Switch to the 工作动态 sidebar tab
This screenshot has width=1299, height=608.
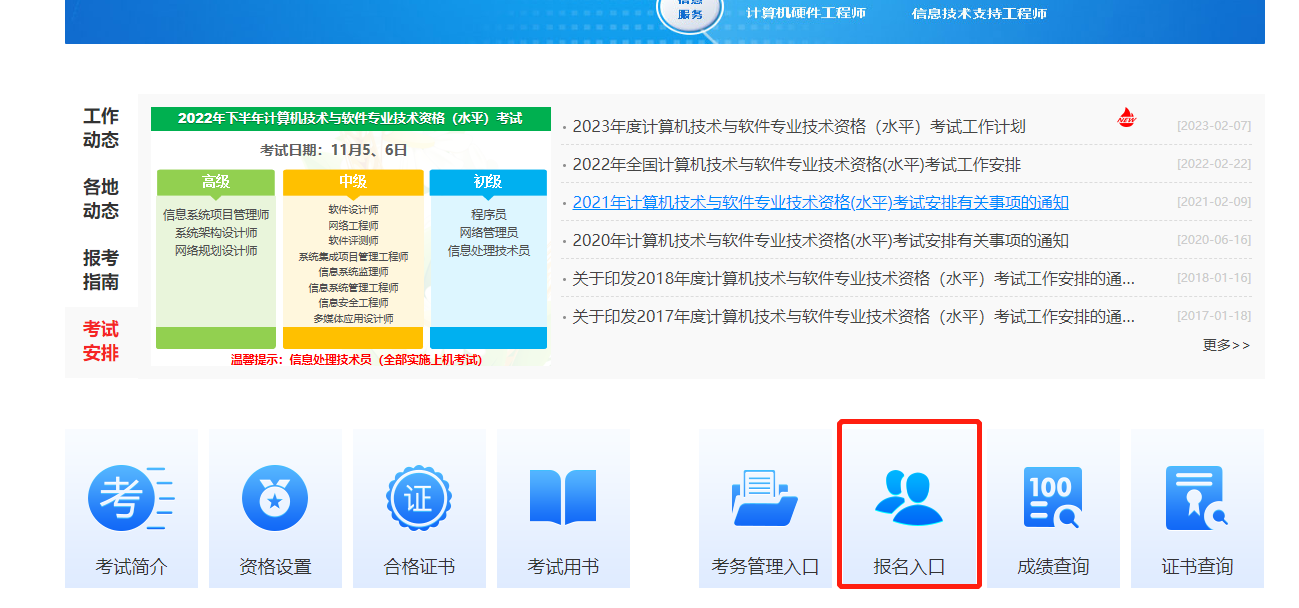click(x=99, y=127)
